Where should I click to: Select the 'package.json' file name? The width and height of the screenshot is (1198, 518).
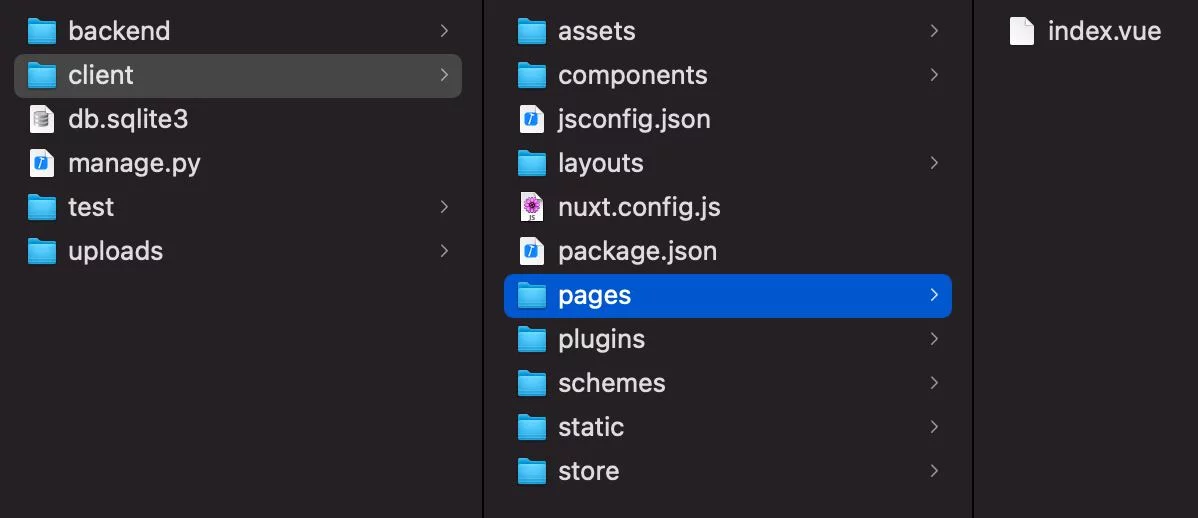tap(637, 252)
